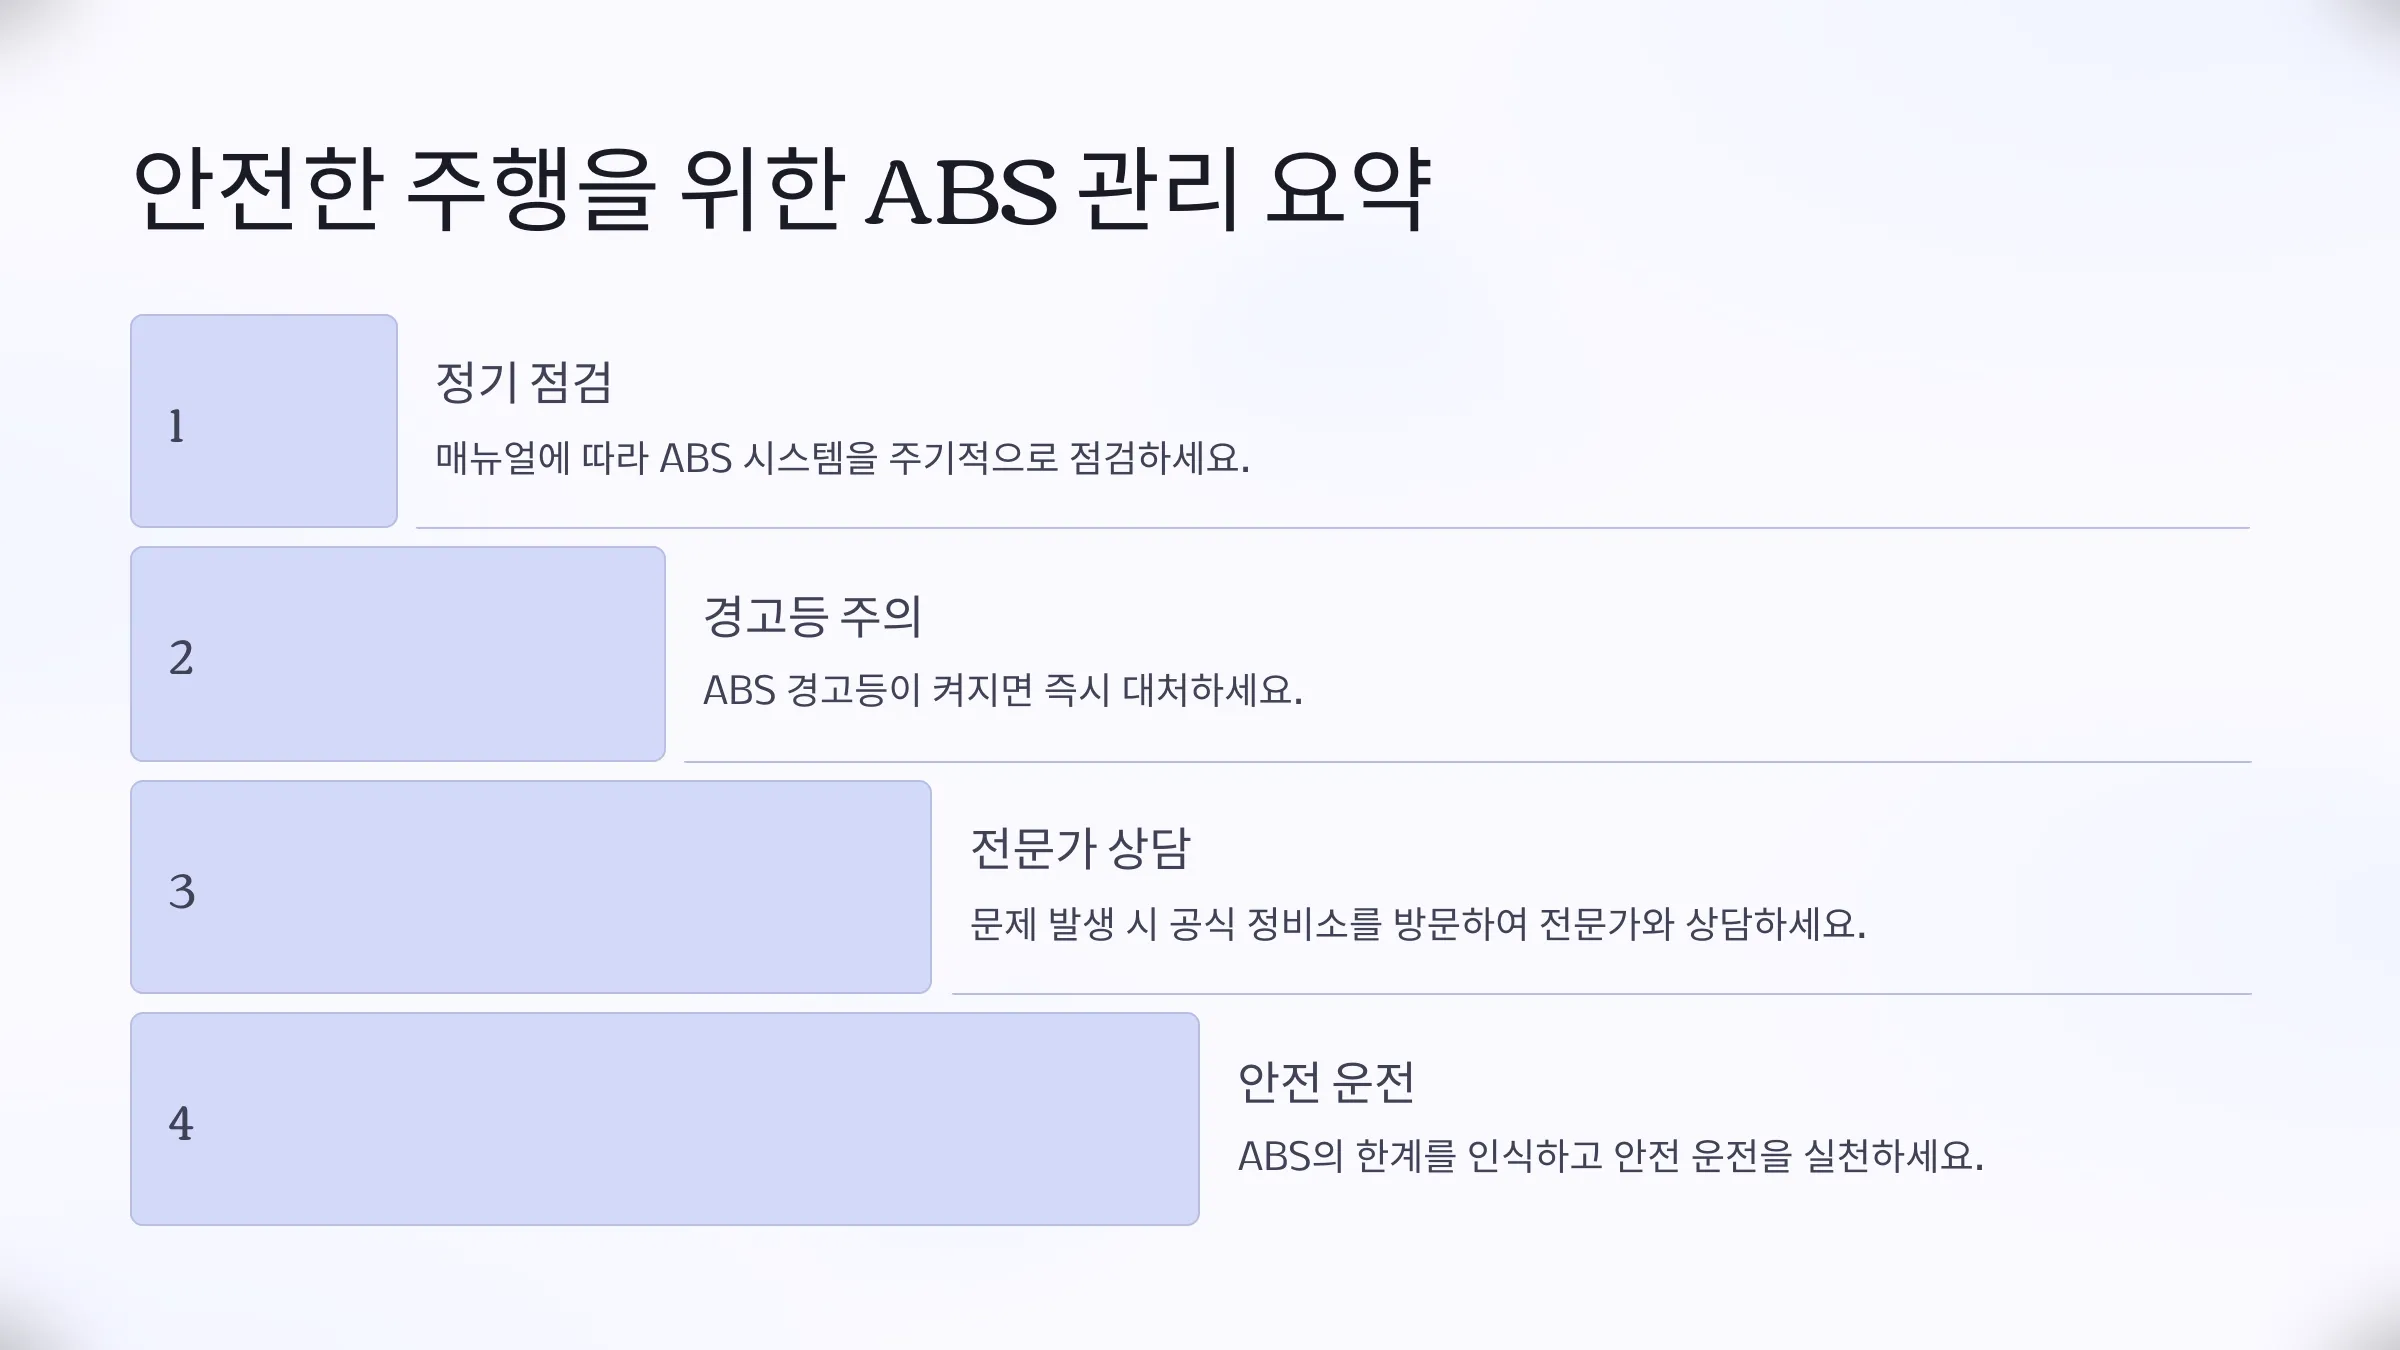
Task: Select text ABS 경고등이 켜지면 즉시 대처하세요
Action: click(1003, 690)
